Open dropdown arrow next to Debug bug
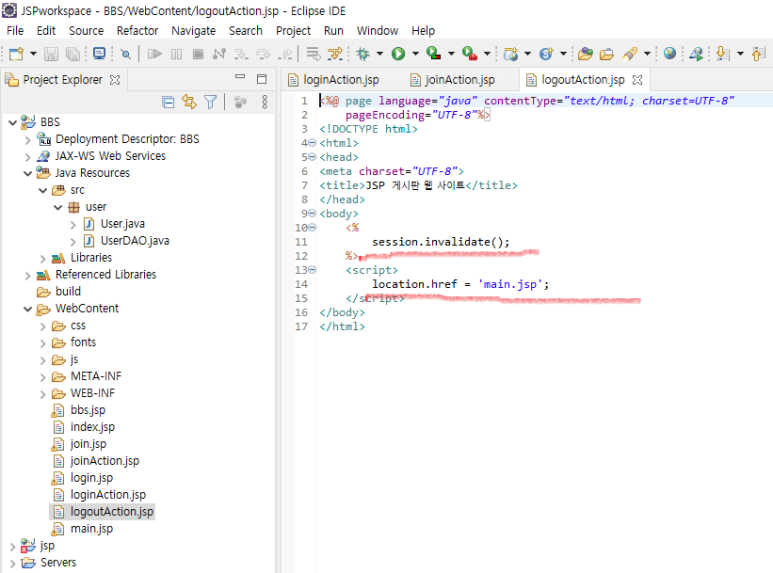 click(380, 53)
